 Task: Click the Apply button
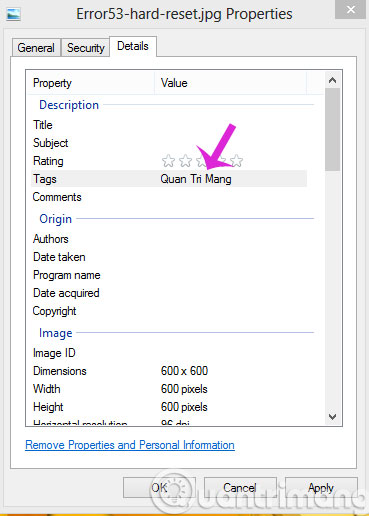pos(321,488)
